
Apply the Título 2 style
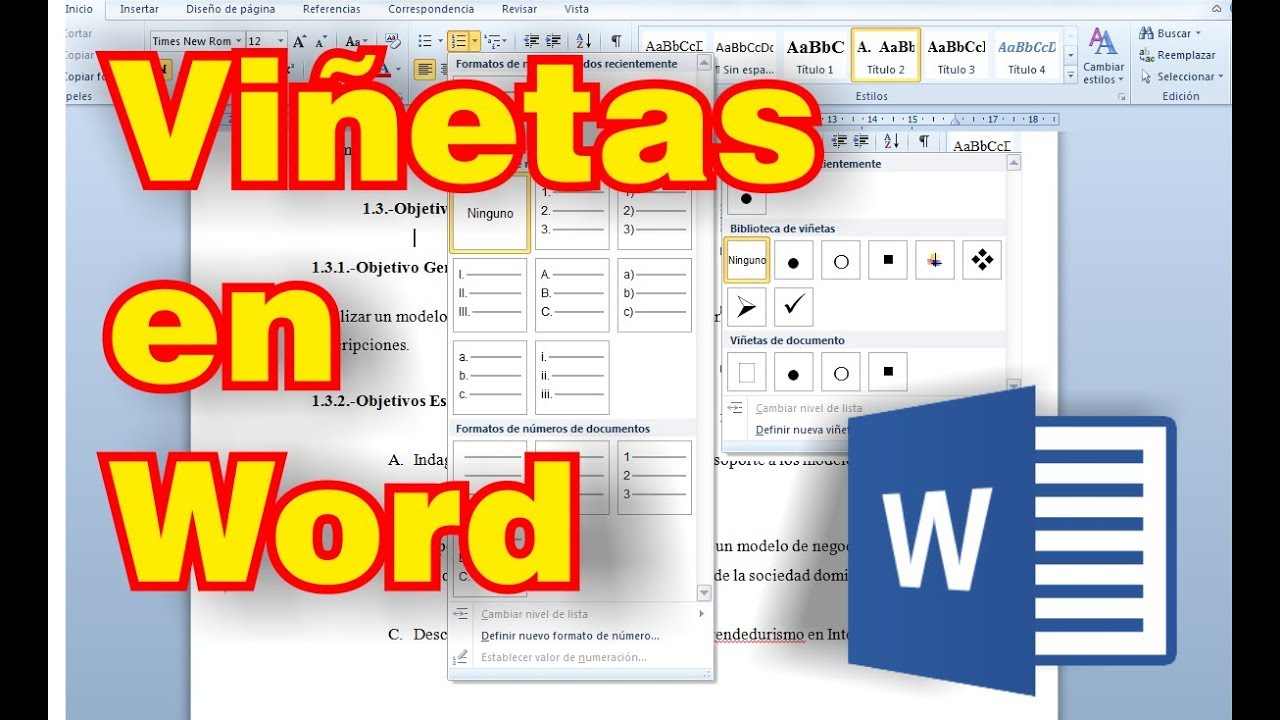886,55
